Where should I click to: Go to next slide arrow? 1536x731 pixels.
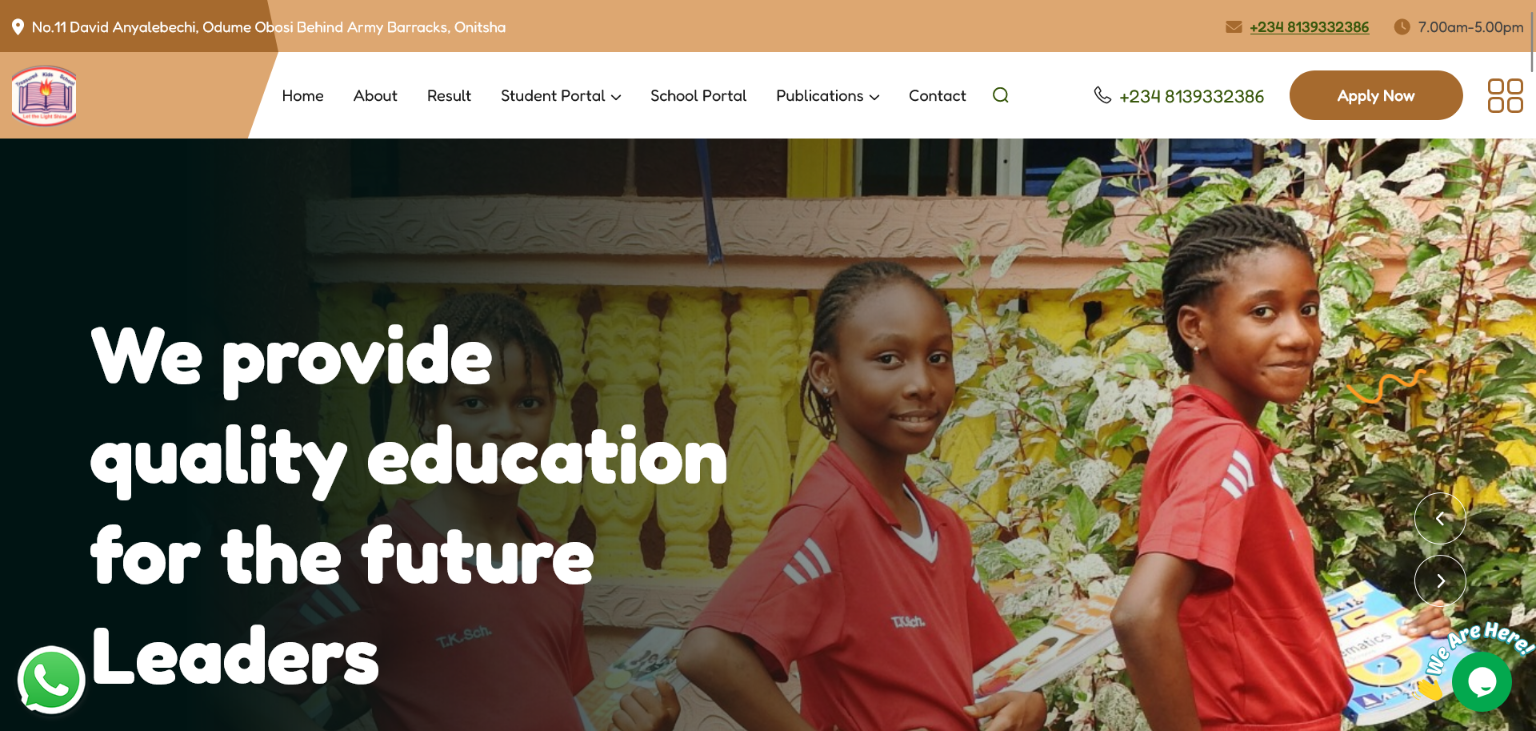click(1440, 581)
